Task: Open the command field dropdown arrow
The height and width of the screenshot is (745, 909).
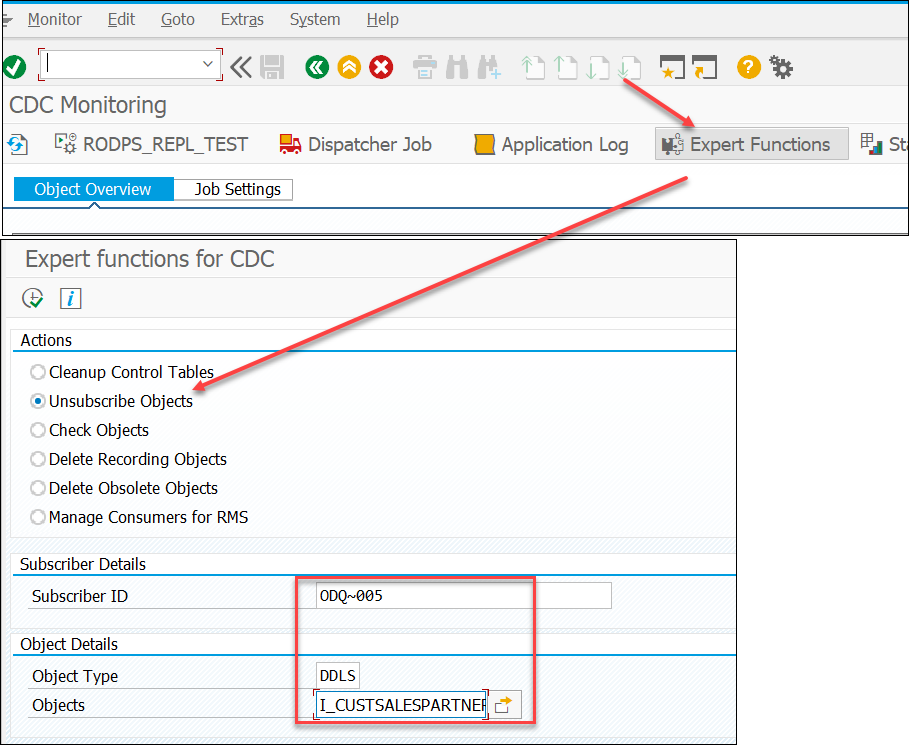Action: pyautogui.click(x=208, y=64)
